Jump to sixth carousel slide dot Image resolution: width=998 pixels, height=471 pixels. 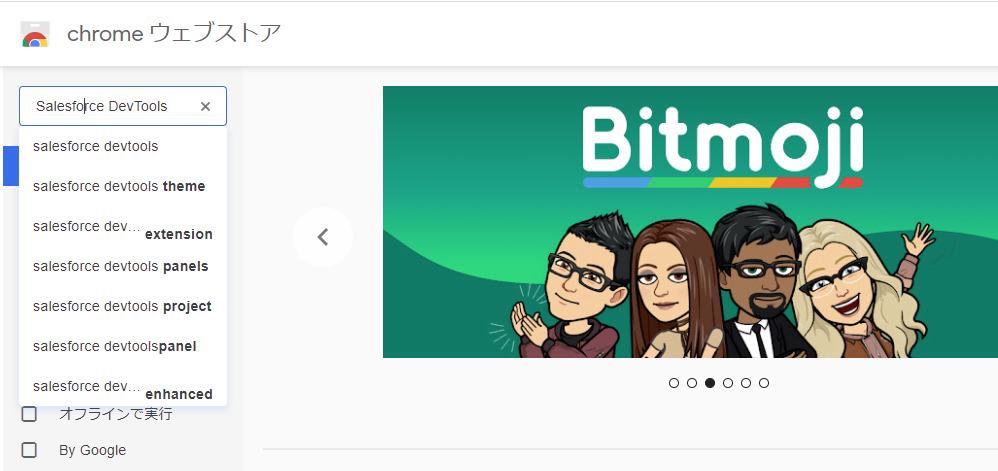(764, 383)
